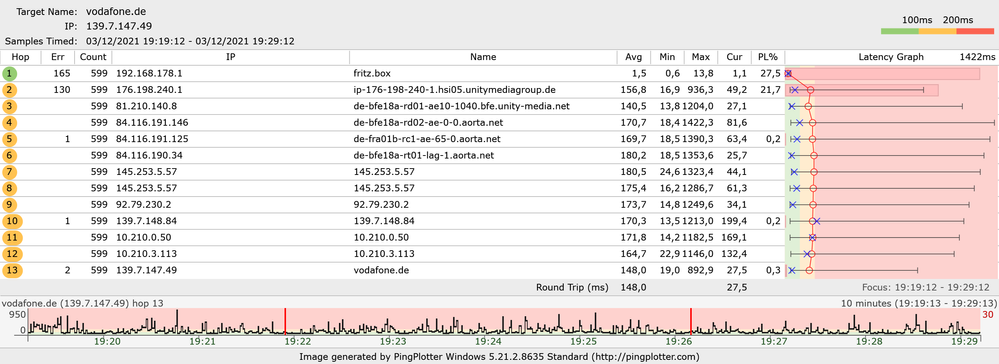Click the Max column header
The image size is (999, 364).
pyautogui.click(x=701, y=57)
